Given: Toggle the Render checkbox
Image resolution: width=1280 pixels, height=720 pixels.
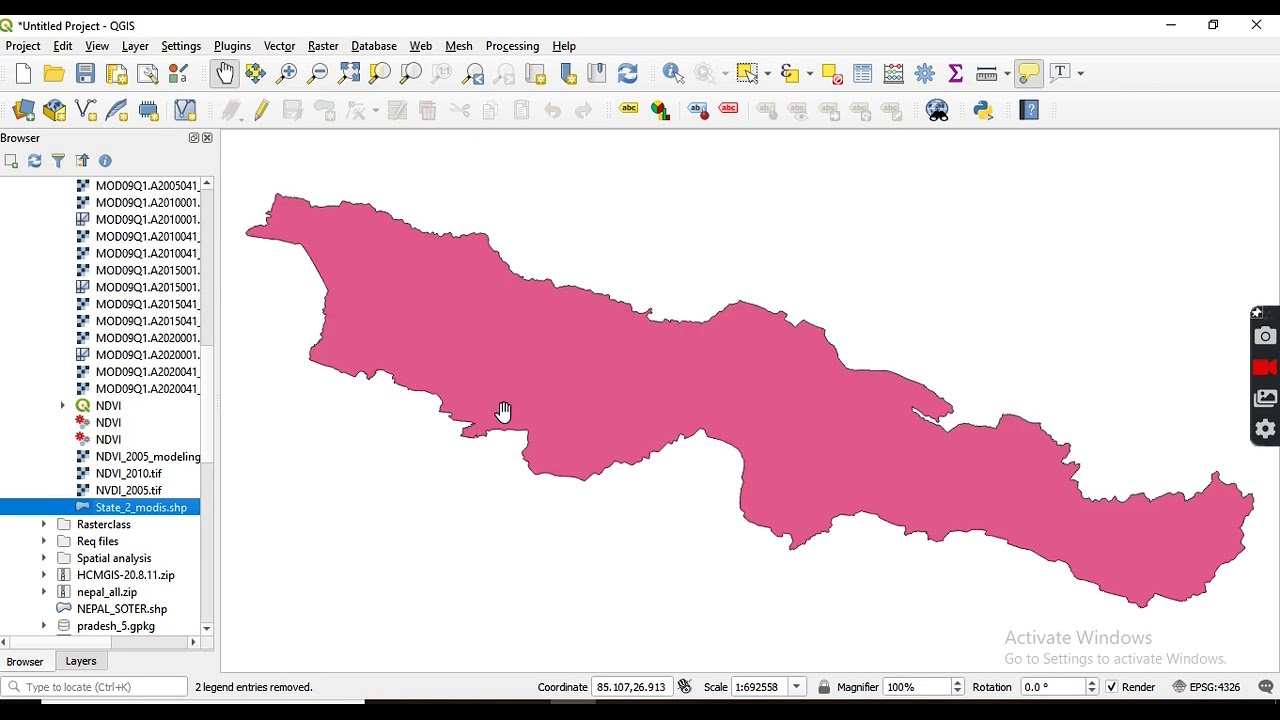Looking at the screenshot, I should pyautogui.click(x=1112, y=687).
